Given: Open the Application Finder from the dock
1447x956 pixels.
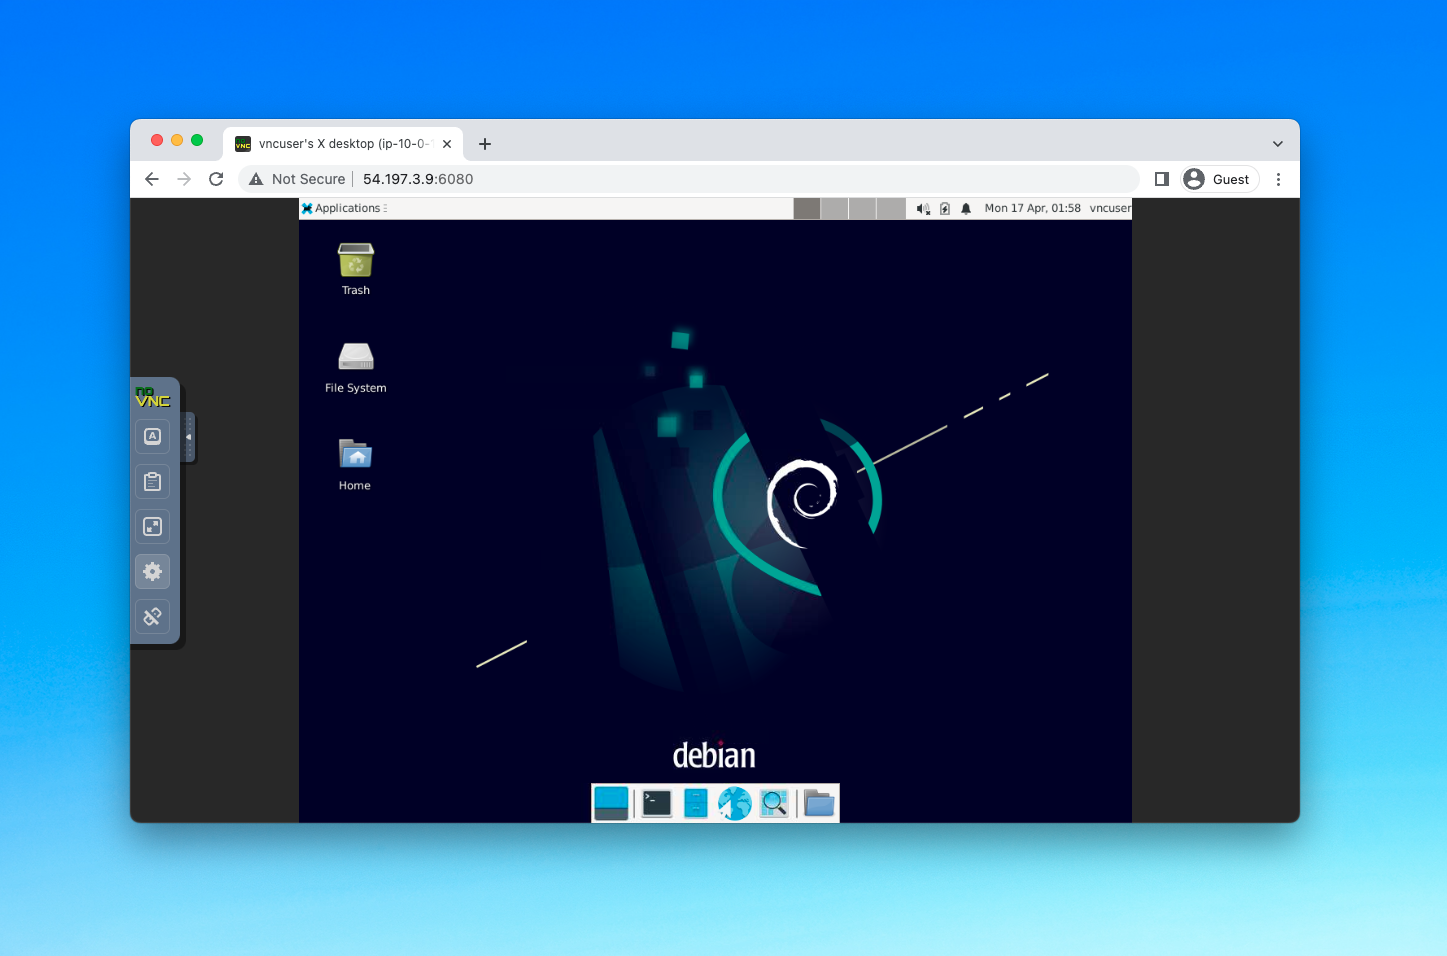Looking at the screenshot, I should point(774,803).
